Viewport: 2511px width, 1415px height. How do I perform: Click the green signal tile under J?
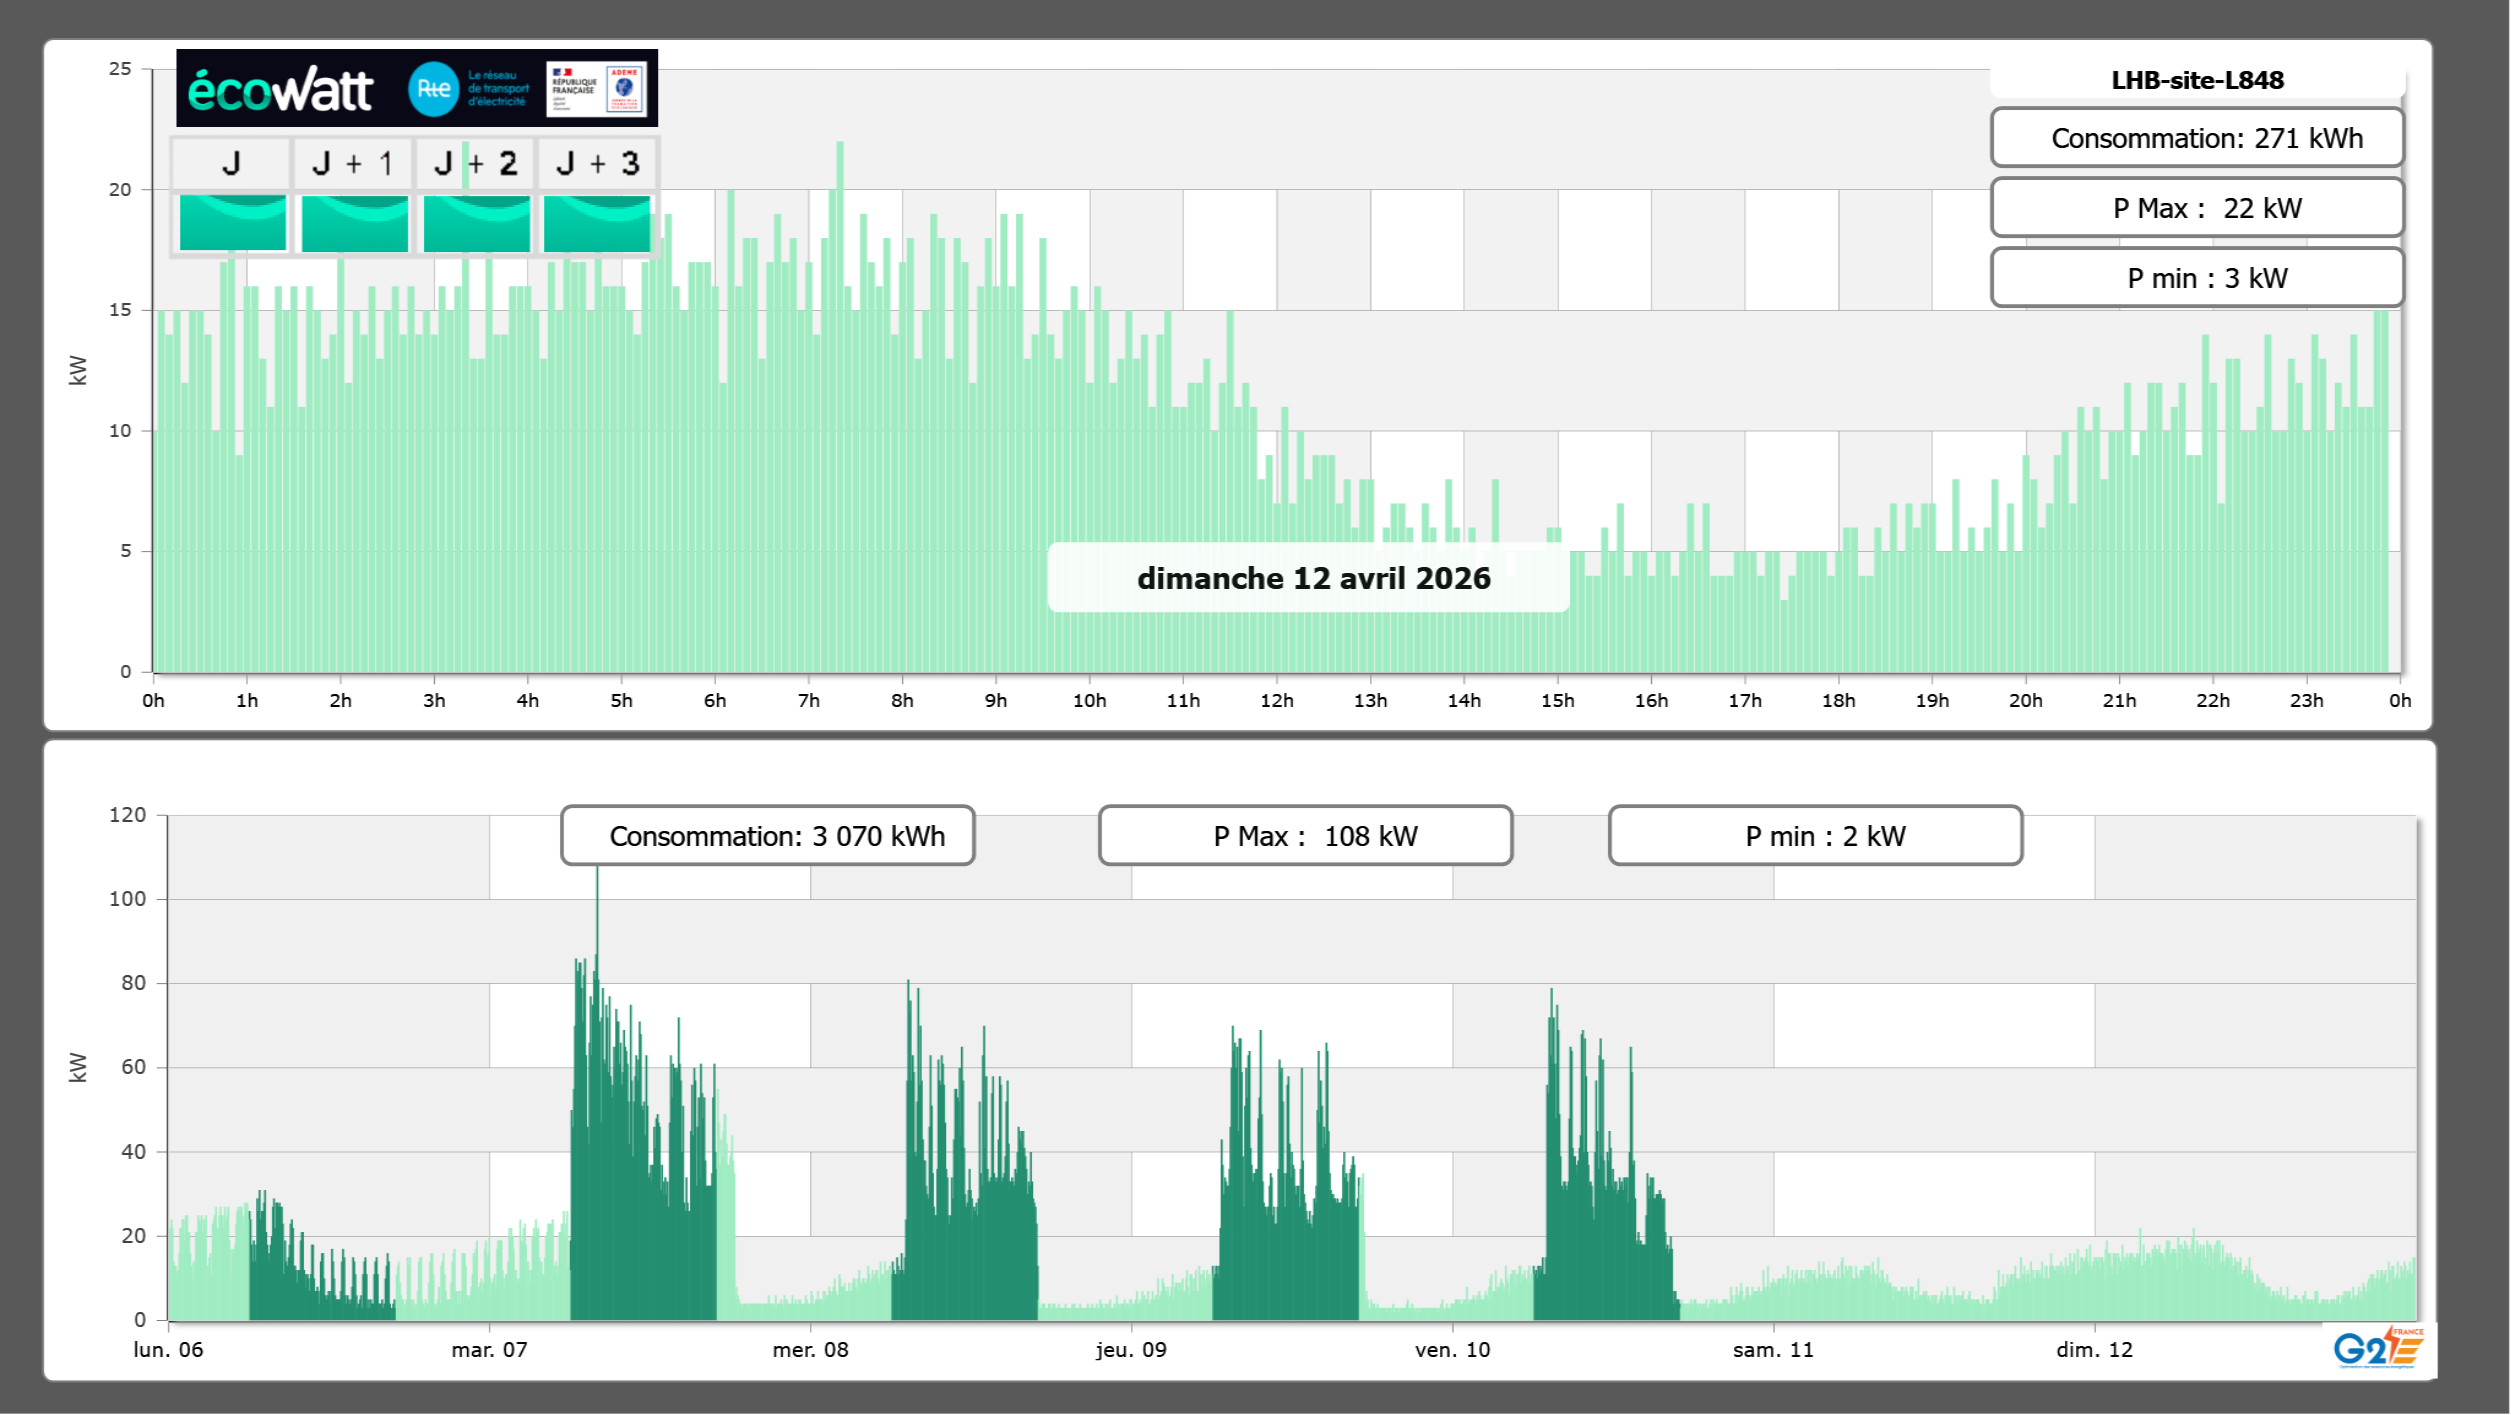point(232,223)
